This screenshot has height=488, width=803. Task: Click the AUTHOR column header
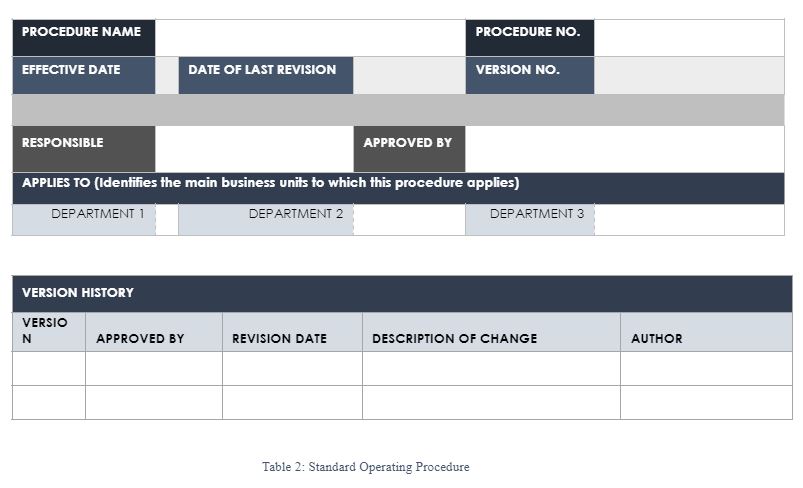[706, 332]
